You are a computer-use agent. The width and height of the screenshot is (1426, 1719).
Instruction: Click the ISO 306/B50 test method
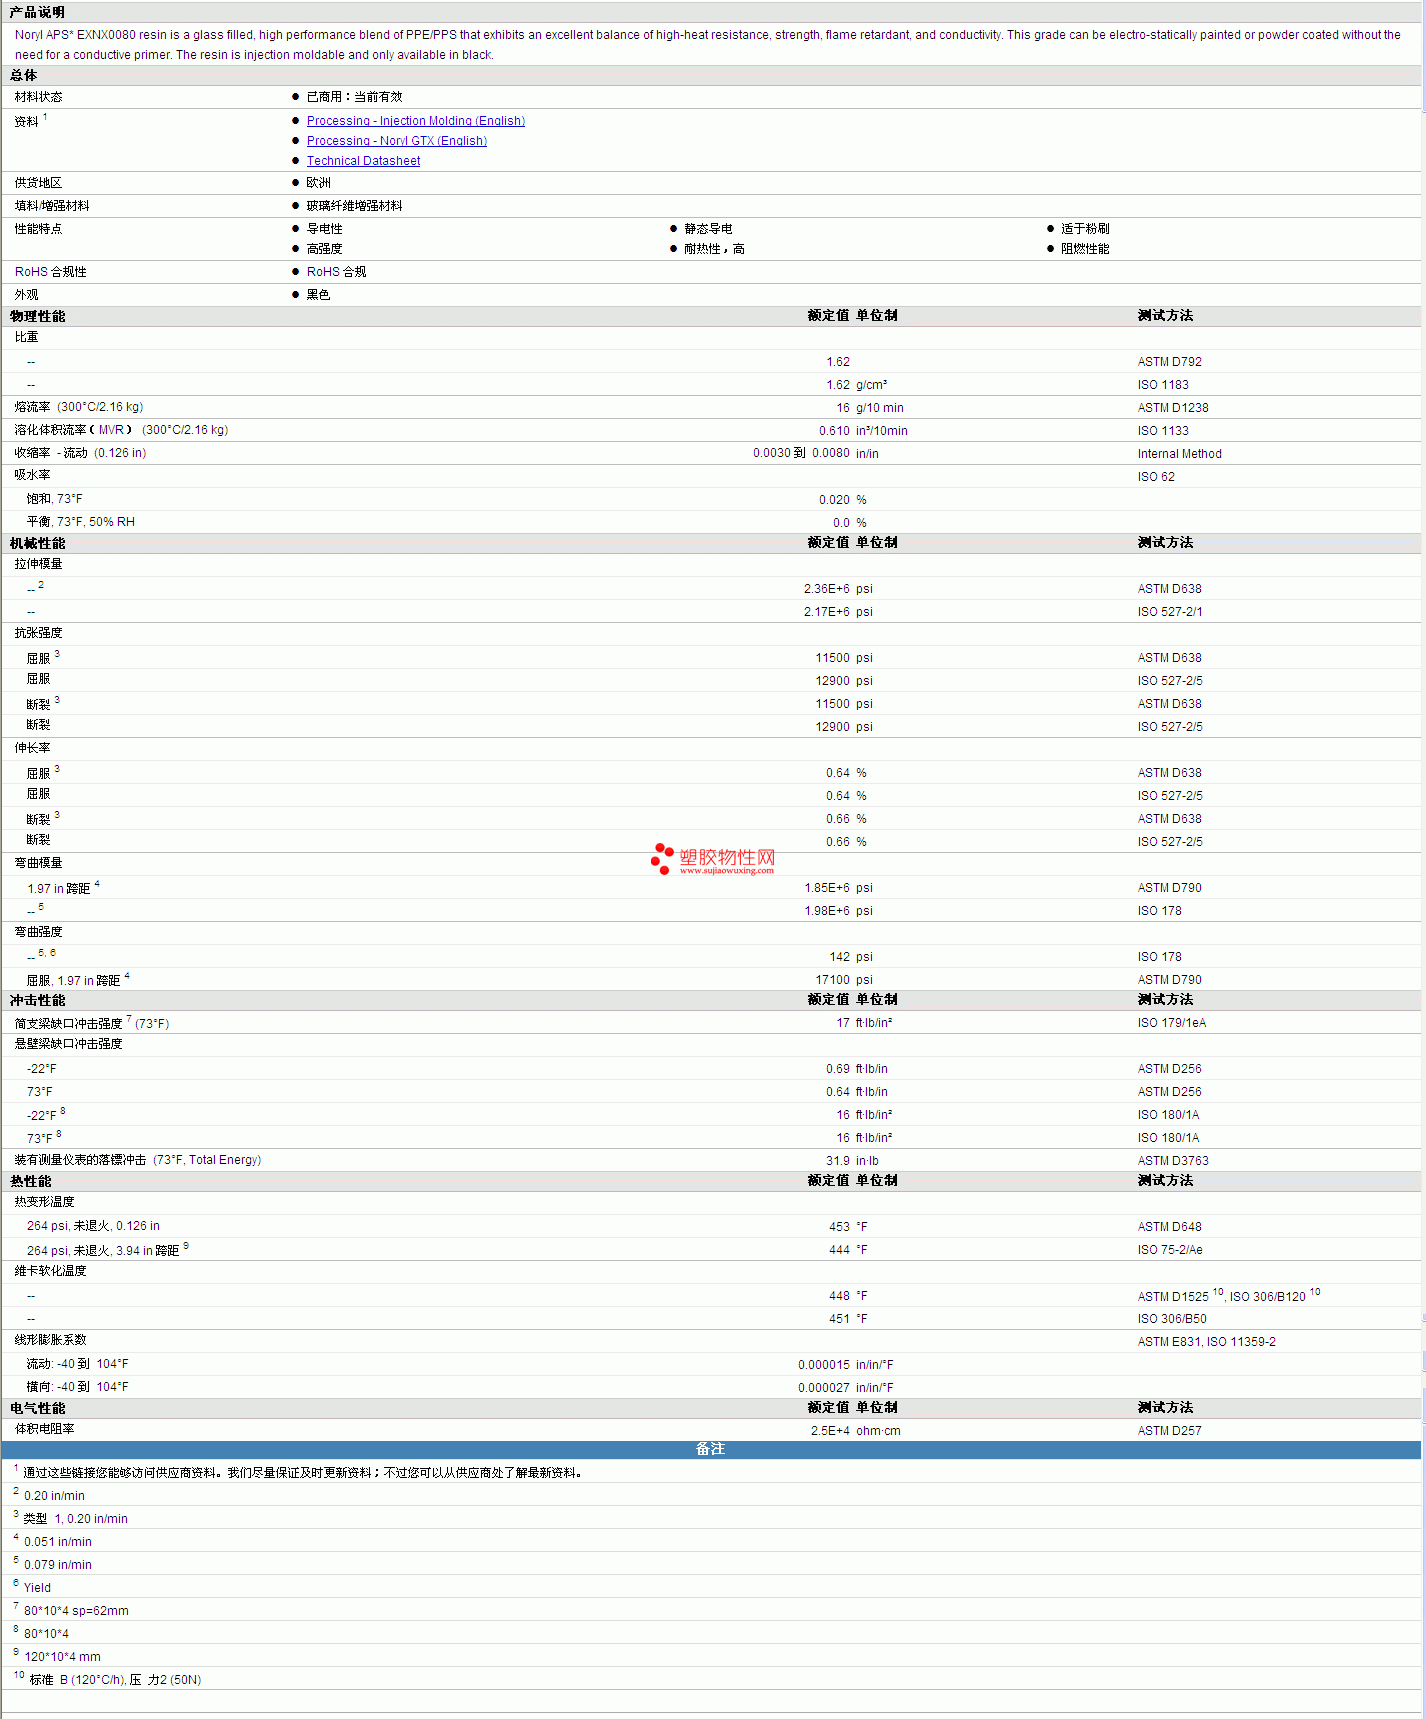pyautogui.click(x=1172, y=1319)
